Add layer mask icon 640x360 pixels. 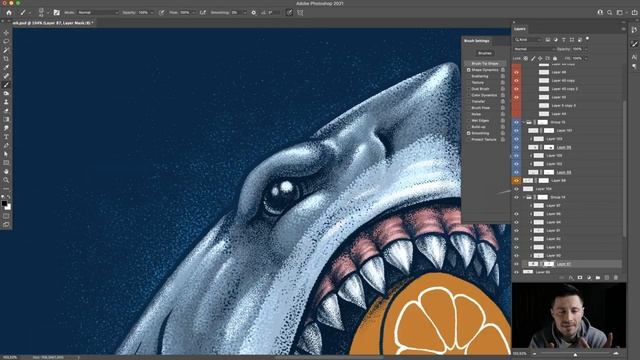tap(580, 278)
